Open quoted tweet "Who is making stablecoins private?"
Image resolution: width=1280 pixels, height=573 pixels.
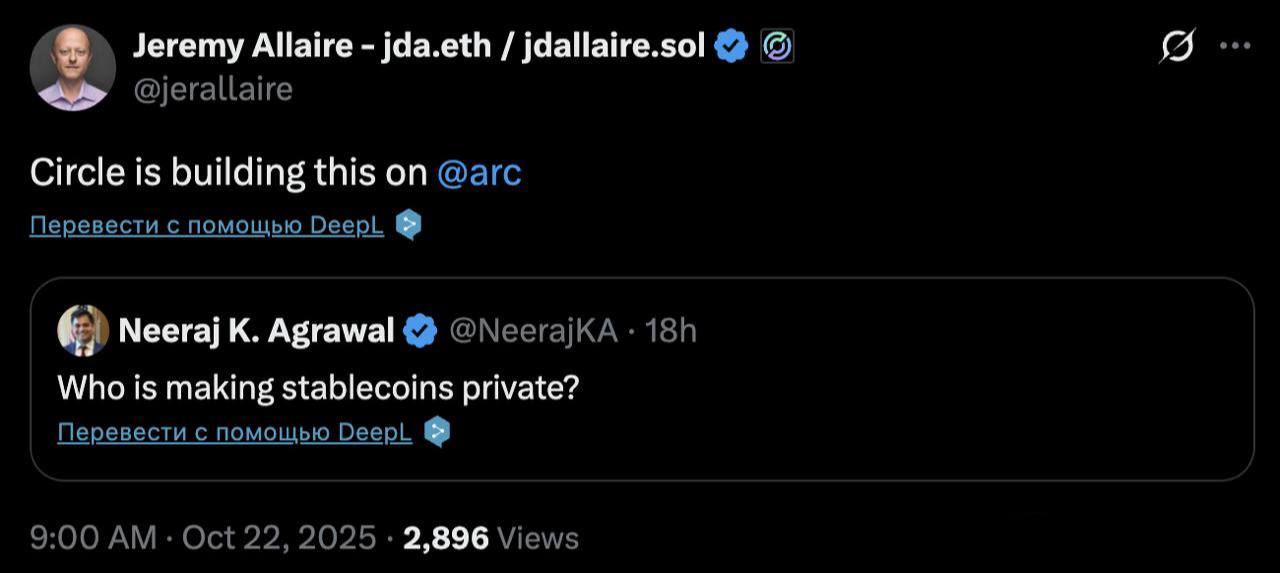(318, 388)
